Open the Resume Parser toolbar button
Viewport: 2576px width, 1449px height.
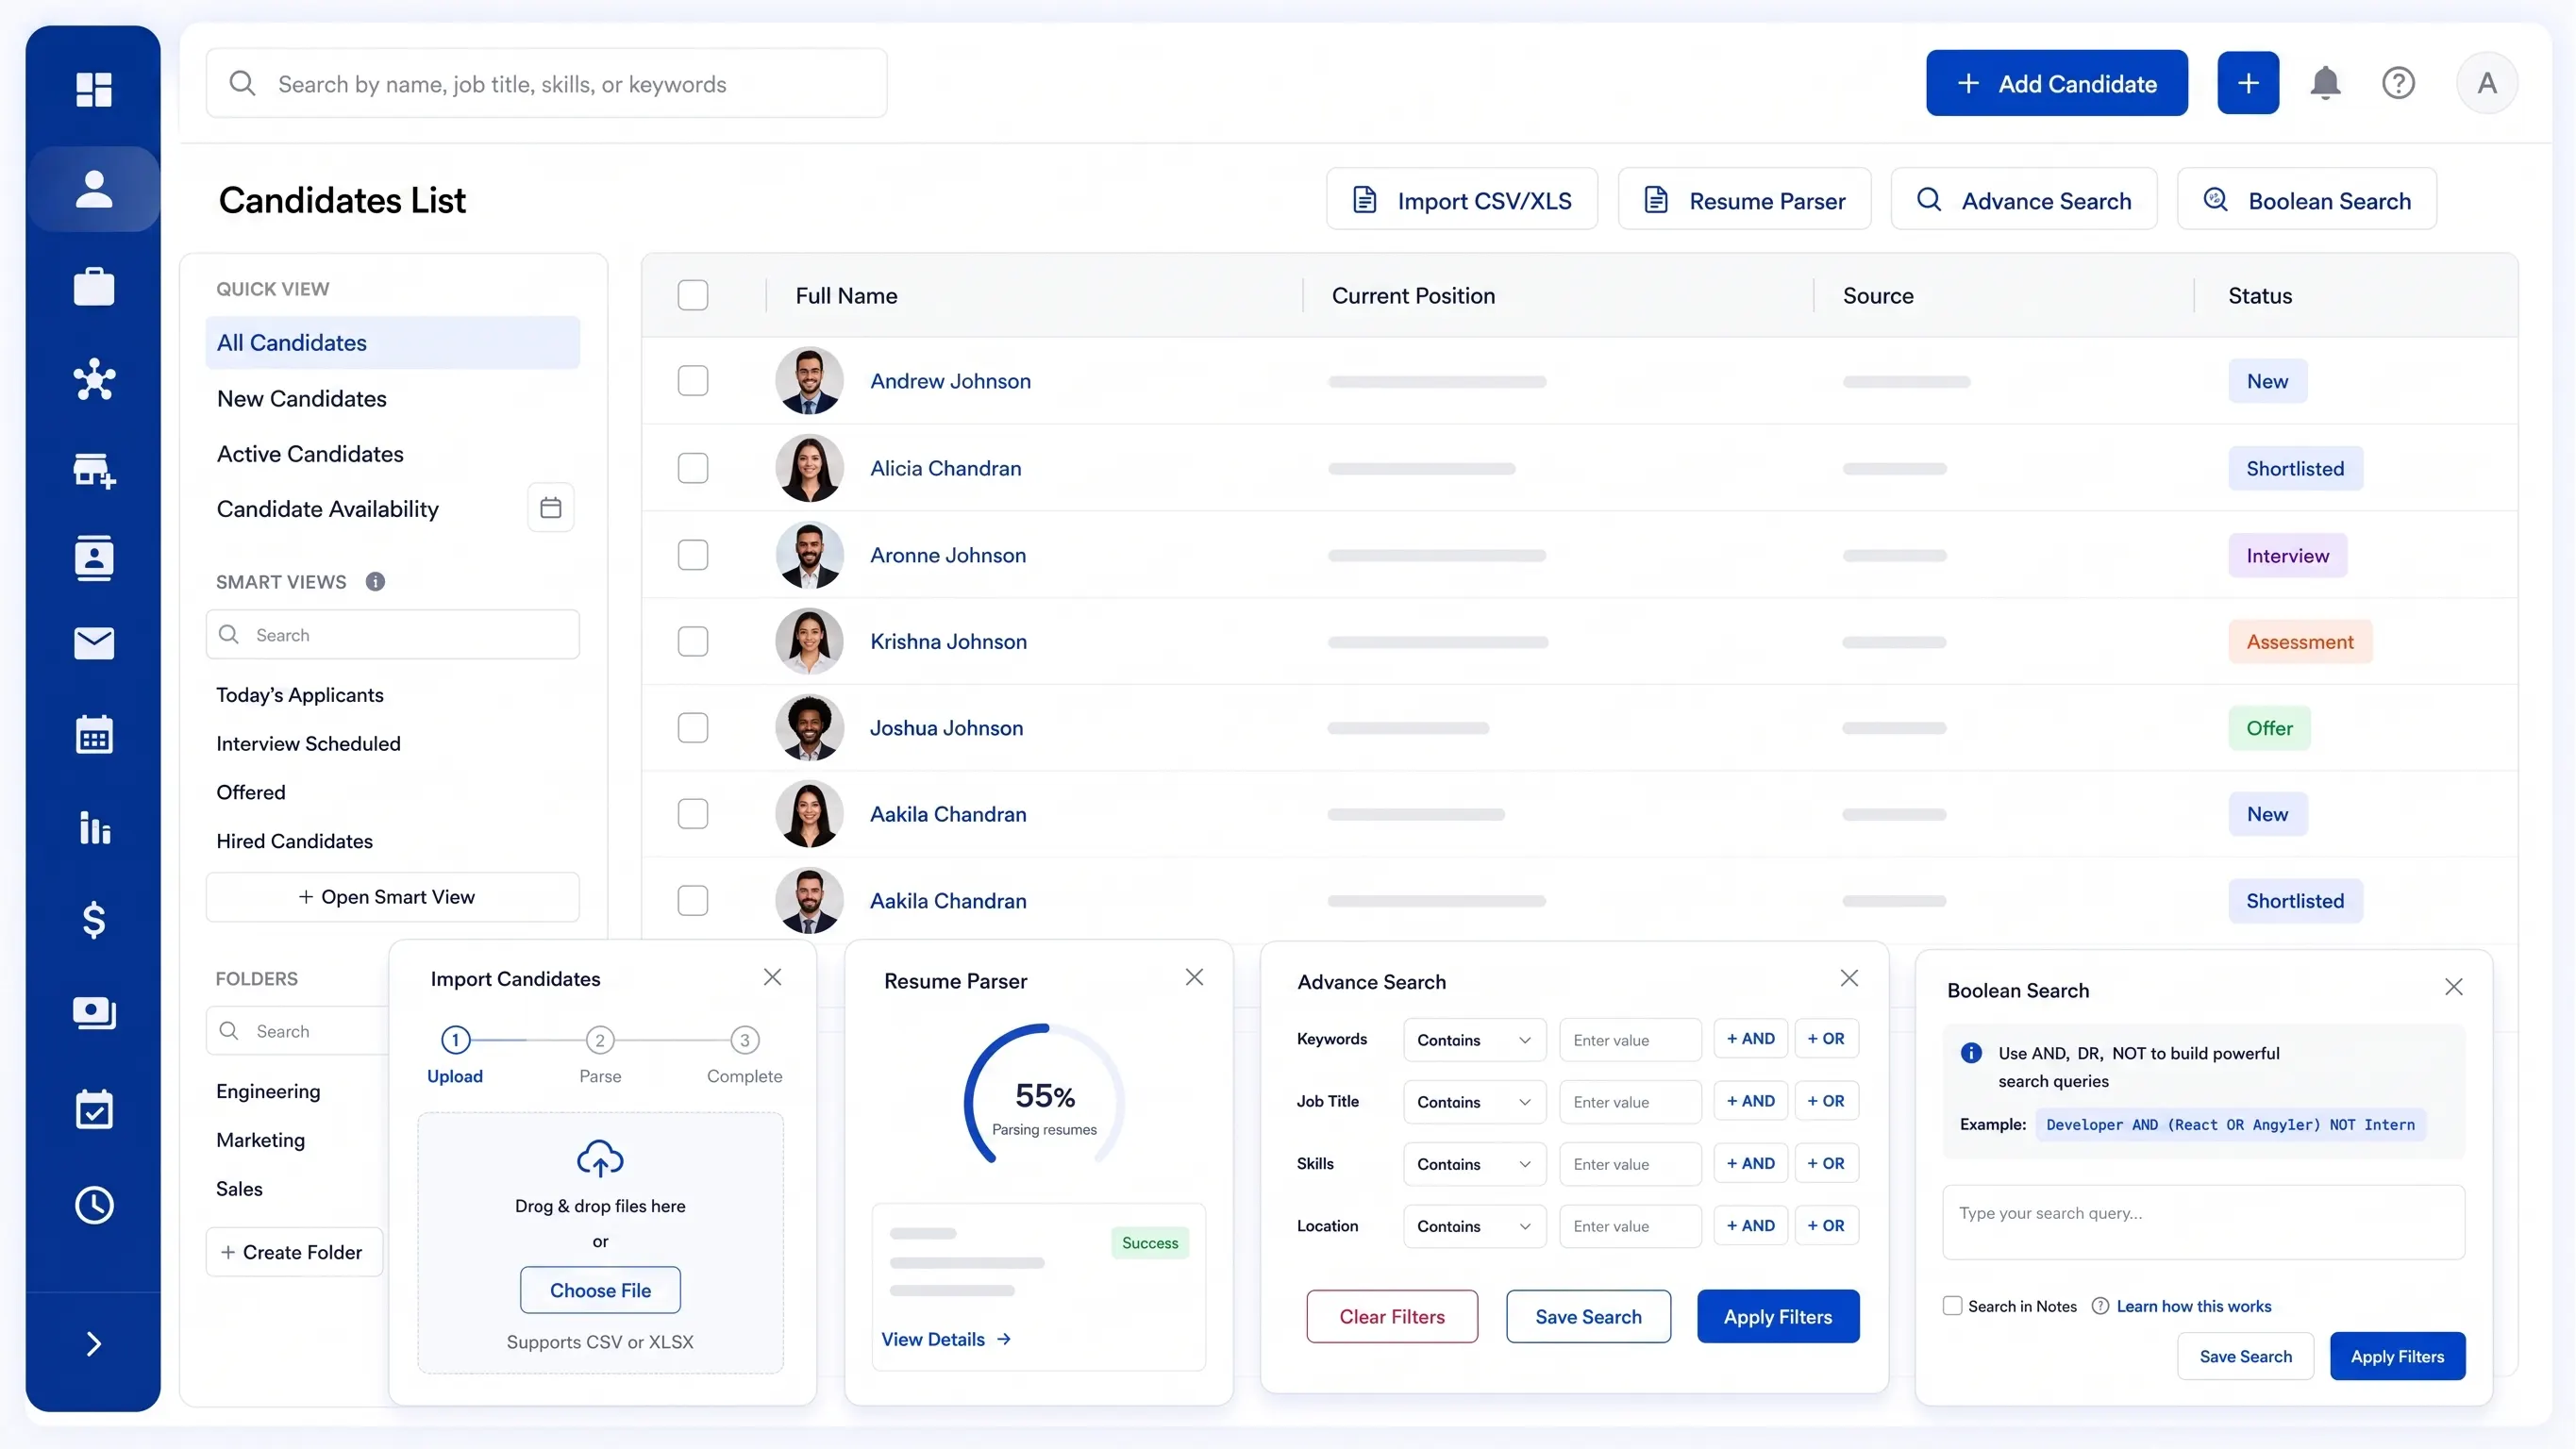click(1744, 200)
